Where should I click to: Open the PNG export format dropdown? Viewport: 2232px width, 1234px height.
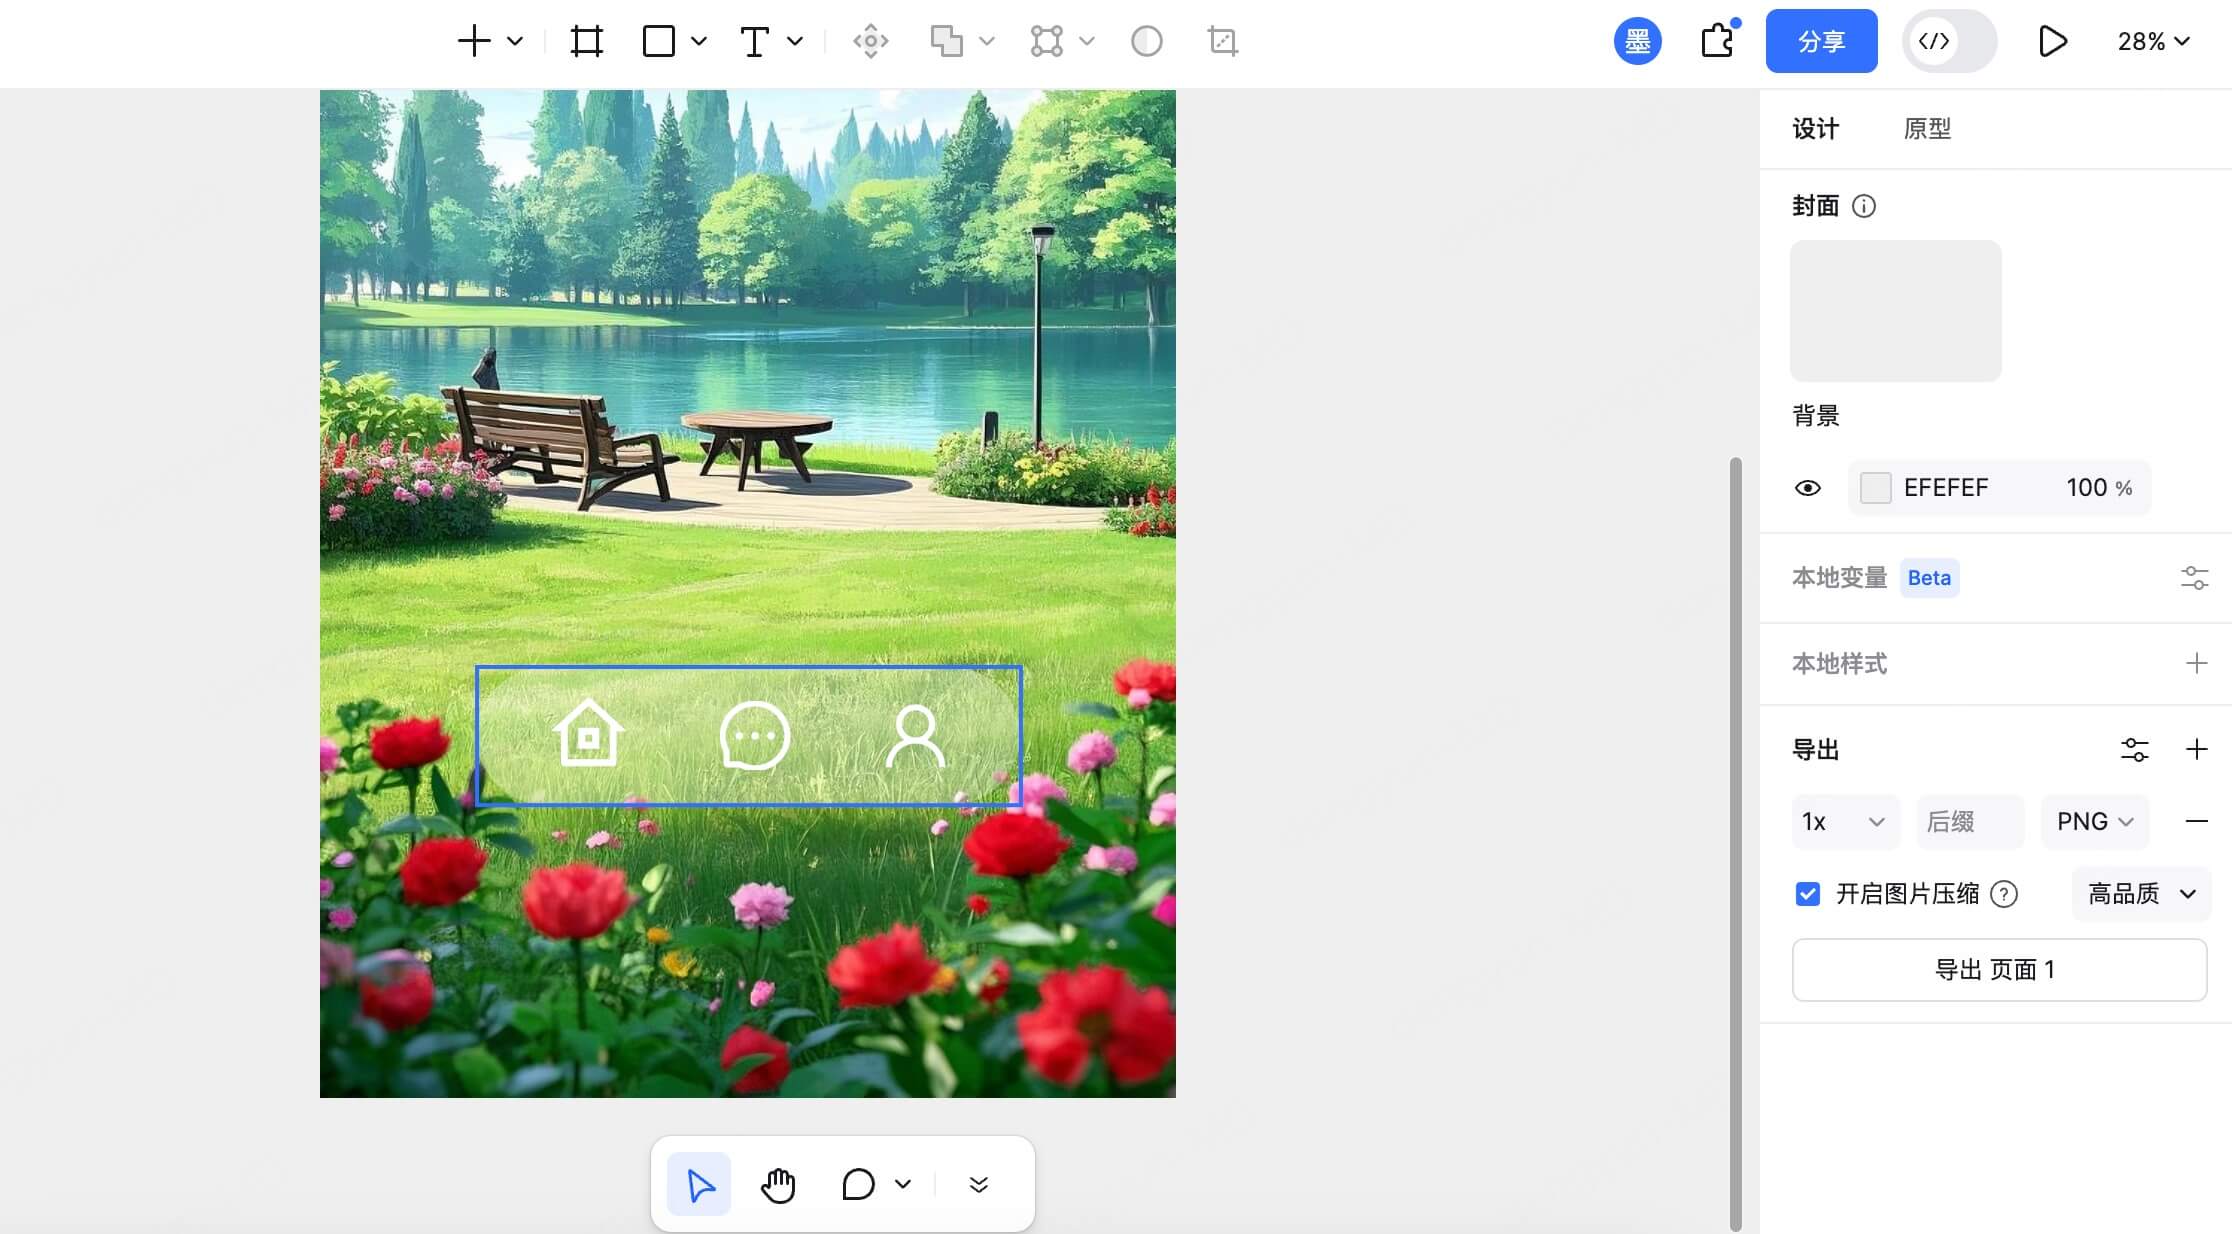[x=2094, y=821]
